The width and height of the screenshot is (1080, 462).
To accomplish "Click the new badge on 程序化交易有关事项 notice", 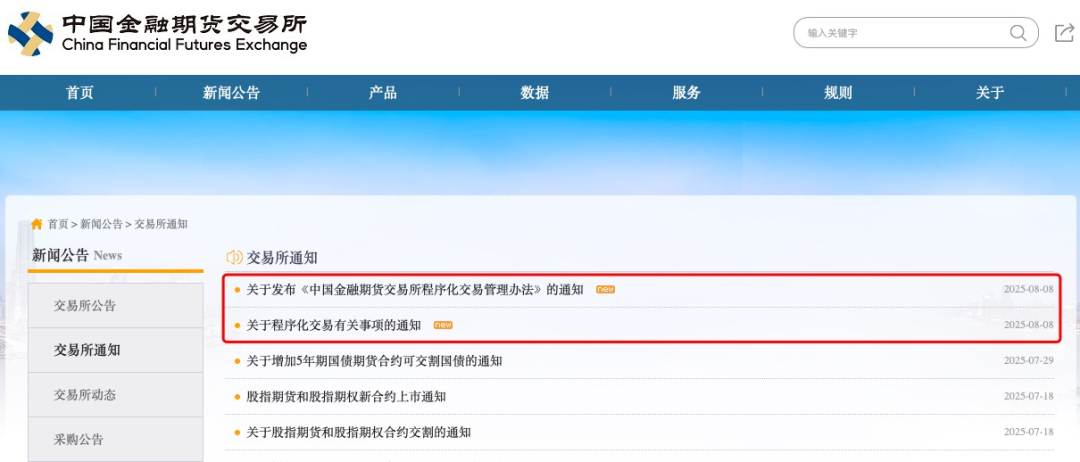I will coord(443,325).
